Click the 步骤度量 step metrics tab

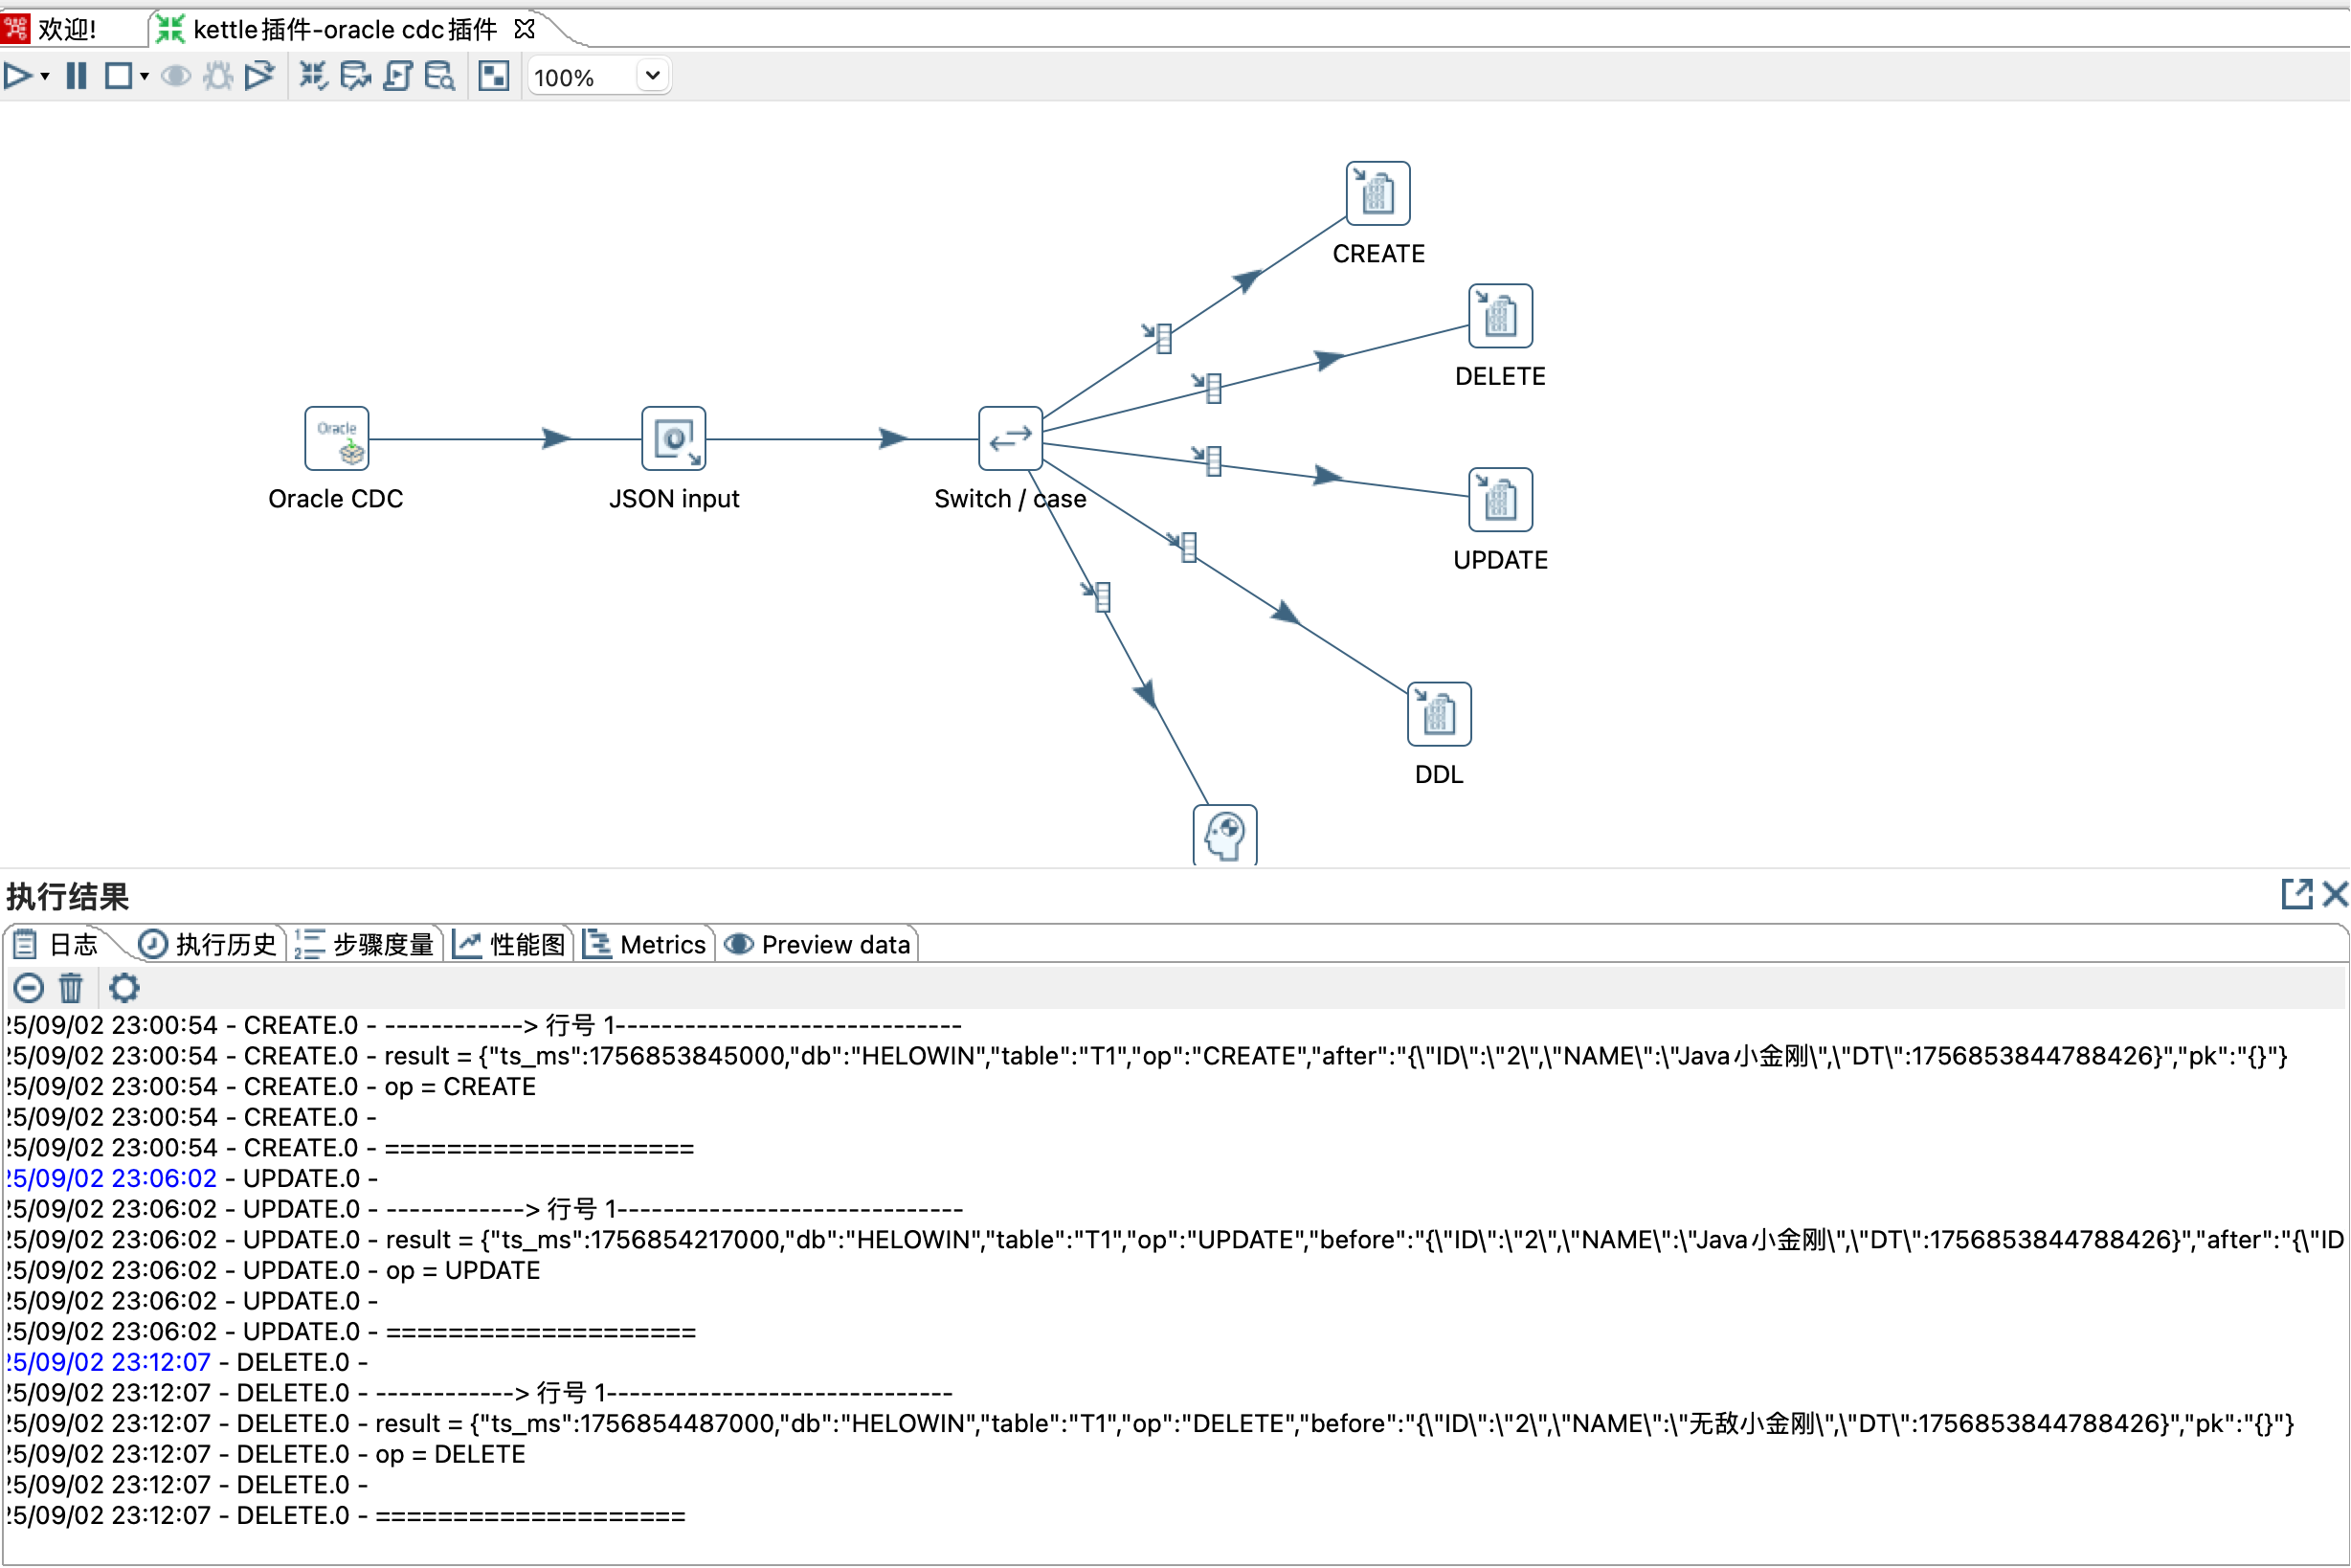pos(366,944)
